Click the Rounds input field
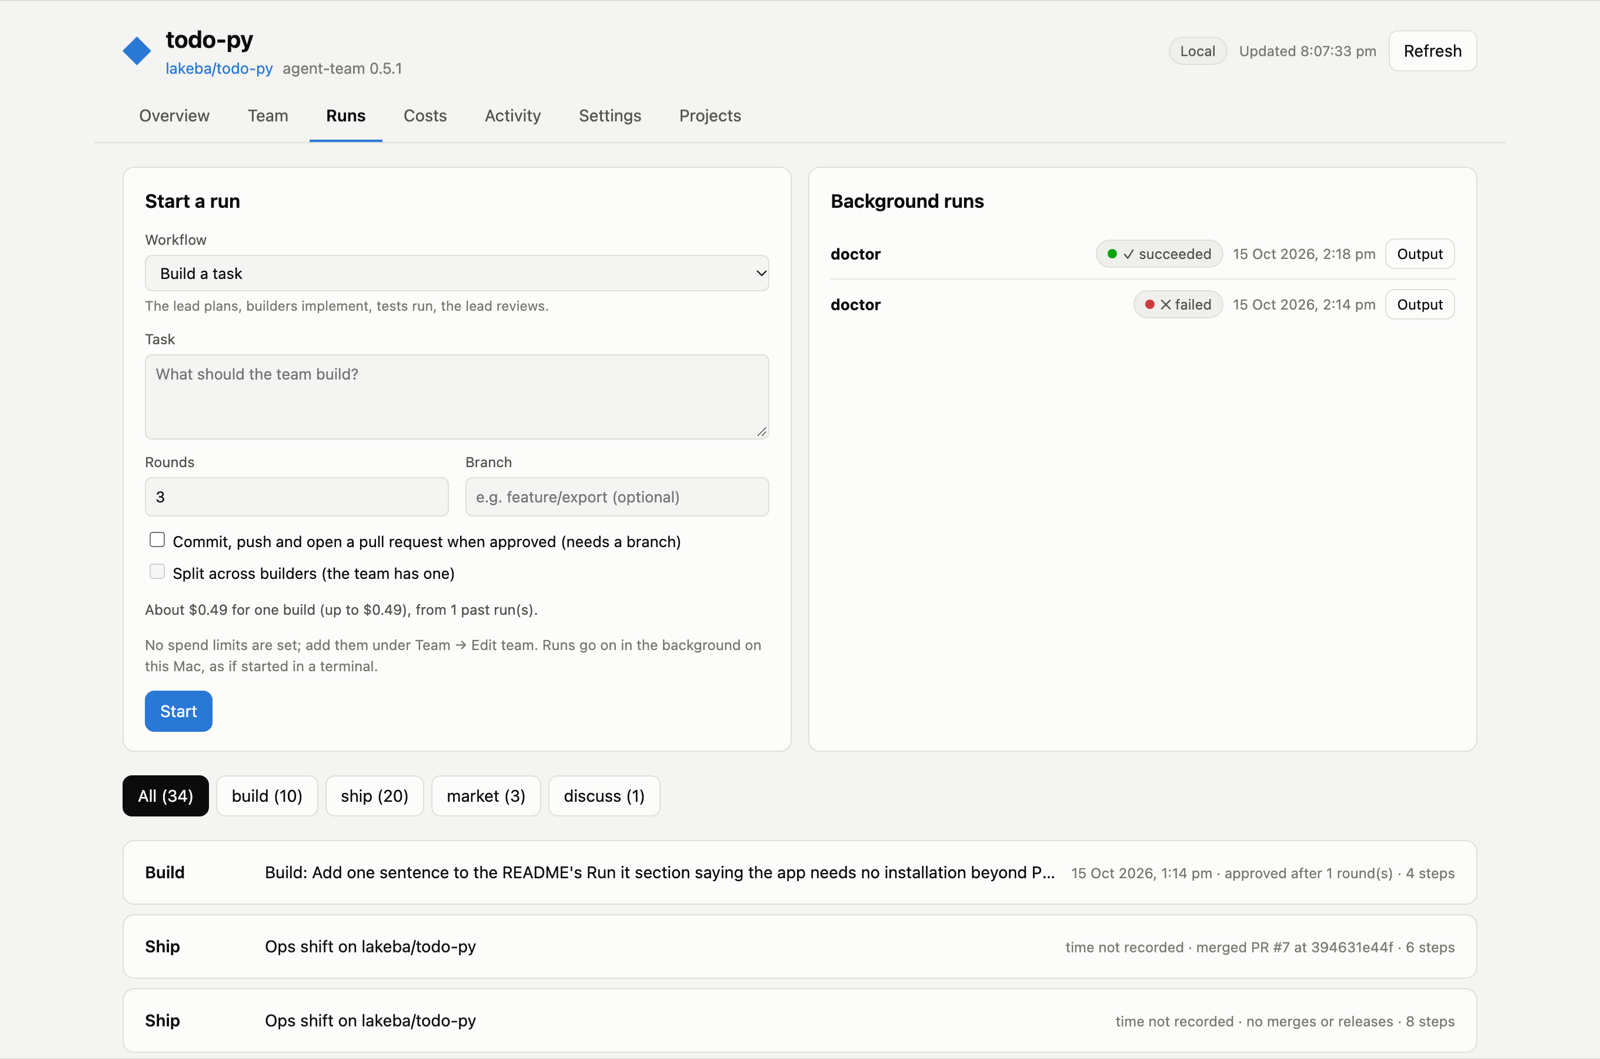 click(x=297, y=497)
